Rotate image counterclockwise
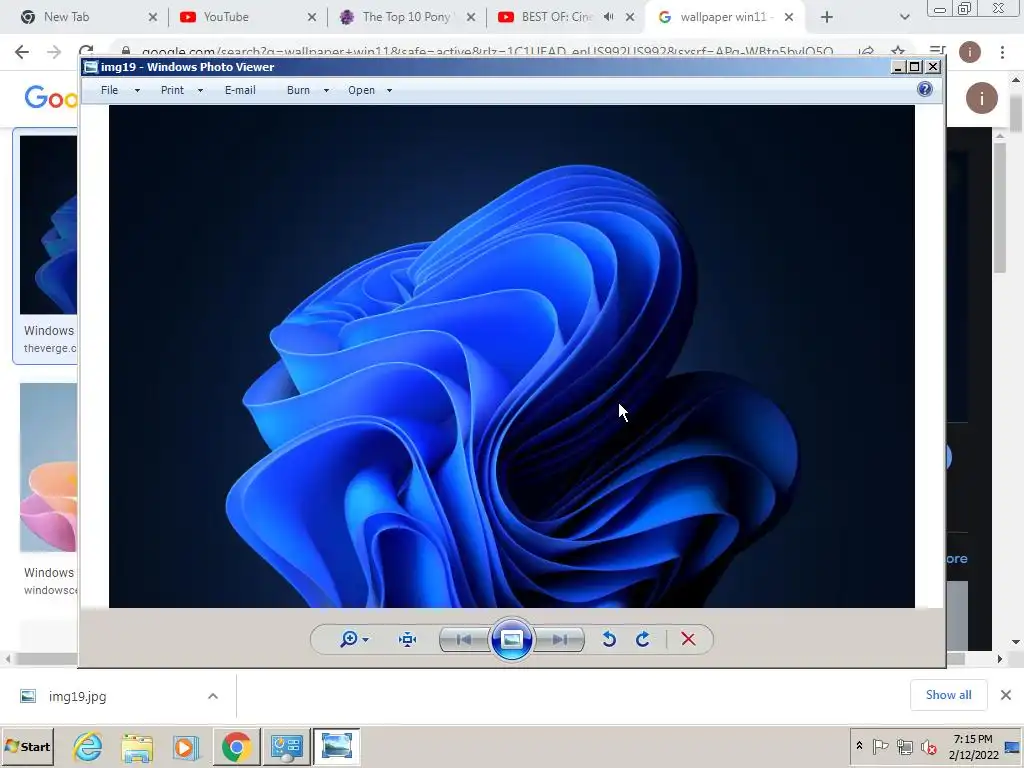The image size is (1024, 768). (x=609, y=639)
